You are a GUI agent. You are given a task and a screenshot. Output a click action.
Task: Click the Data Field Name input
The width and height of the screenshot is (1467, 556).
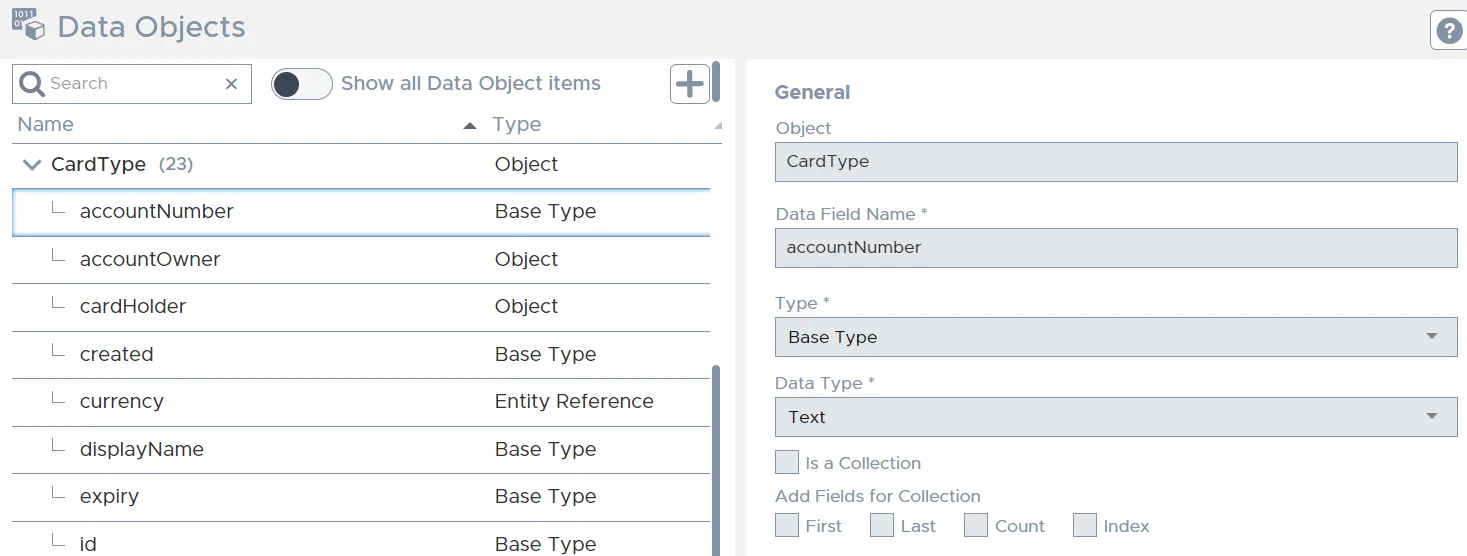(1116, 248)
